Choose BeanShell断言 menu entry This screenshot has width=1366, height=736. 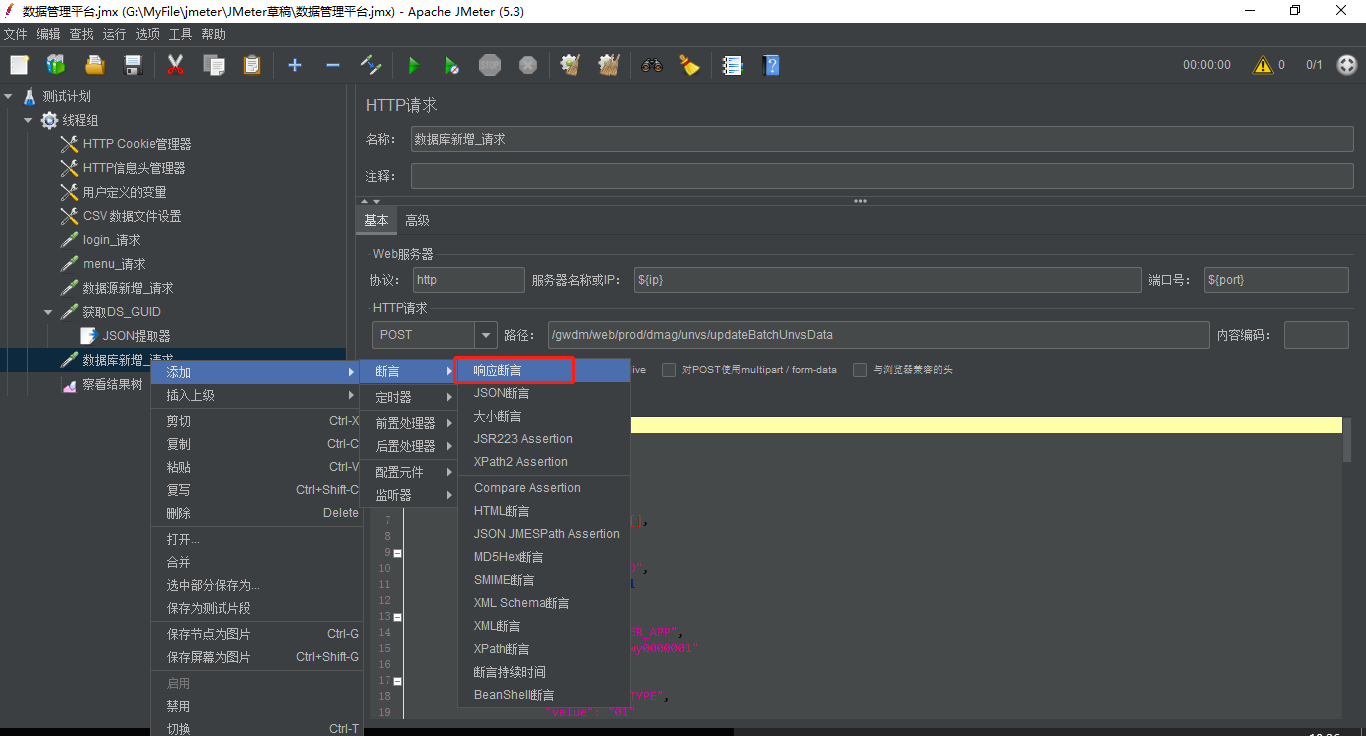click(544, 695)
